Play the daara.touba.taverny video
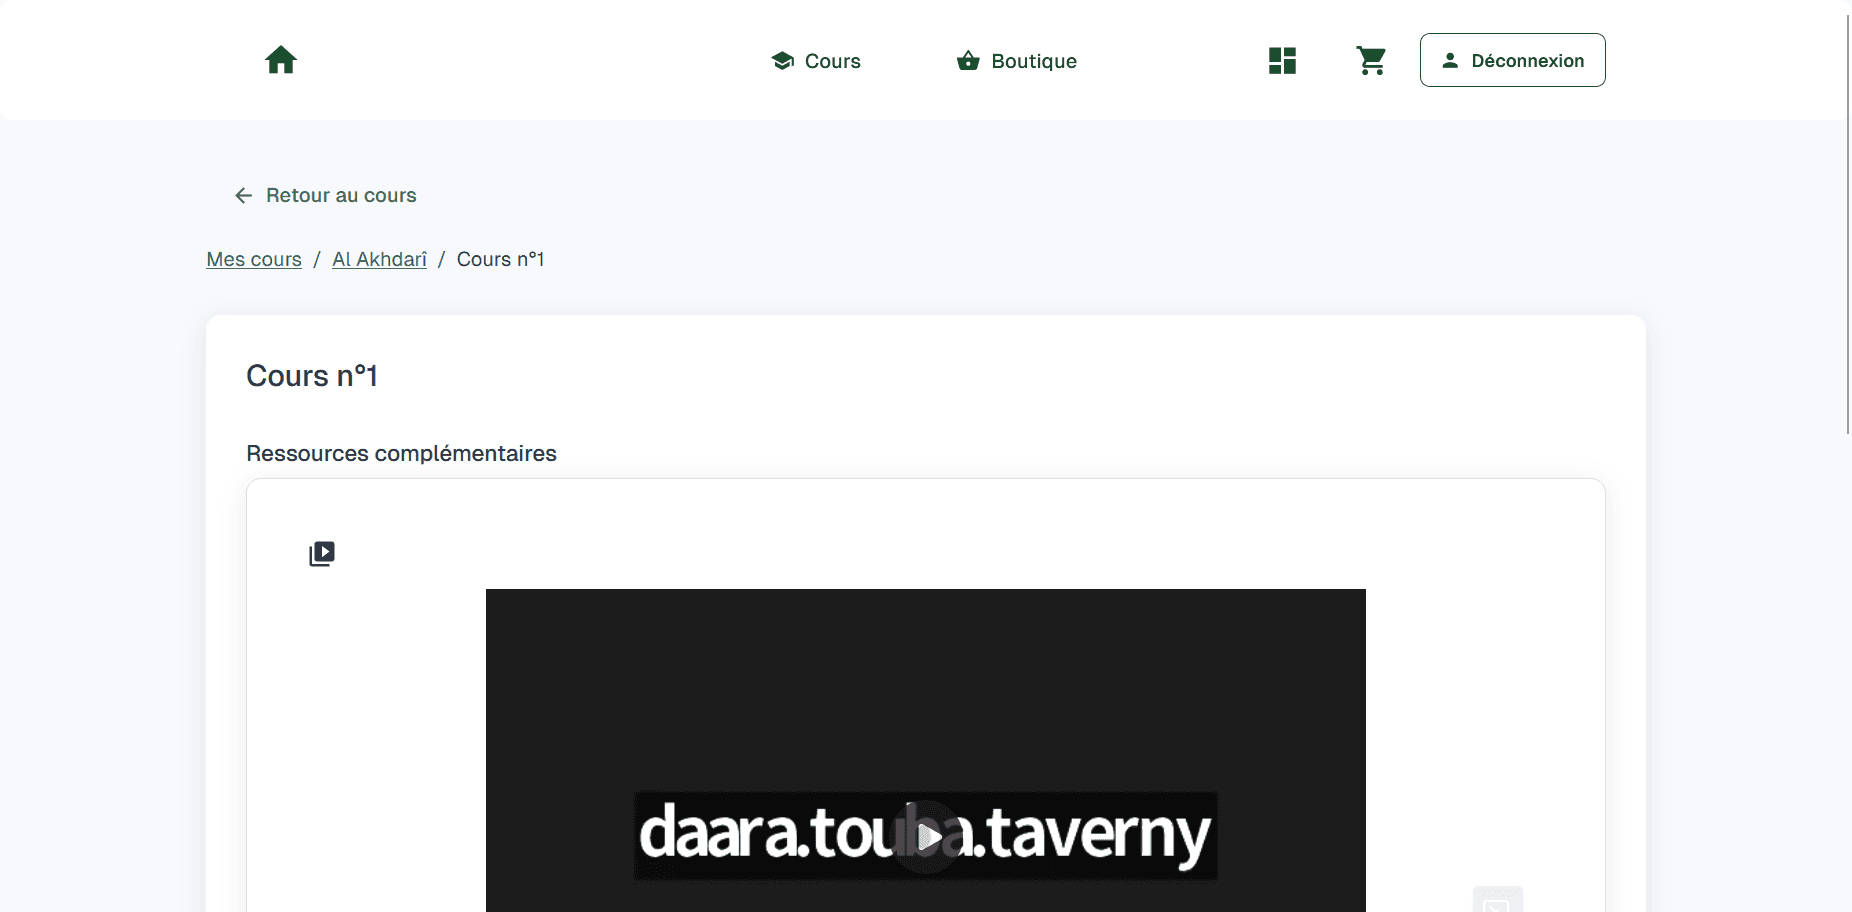The width and height of the screenshot is (1852, 912). [926, 836]
